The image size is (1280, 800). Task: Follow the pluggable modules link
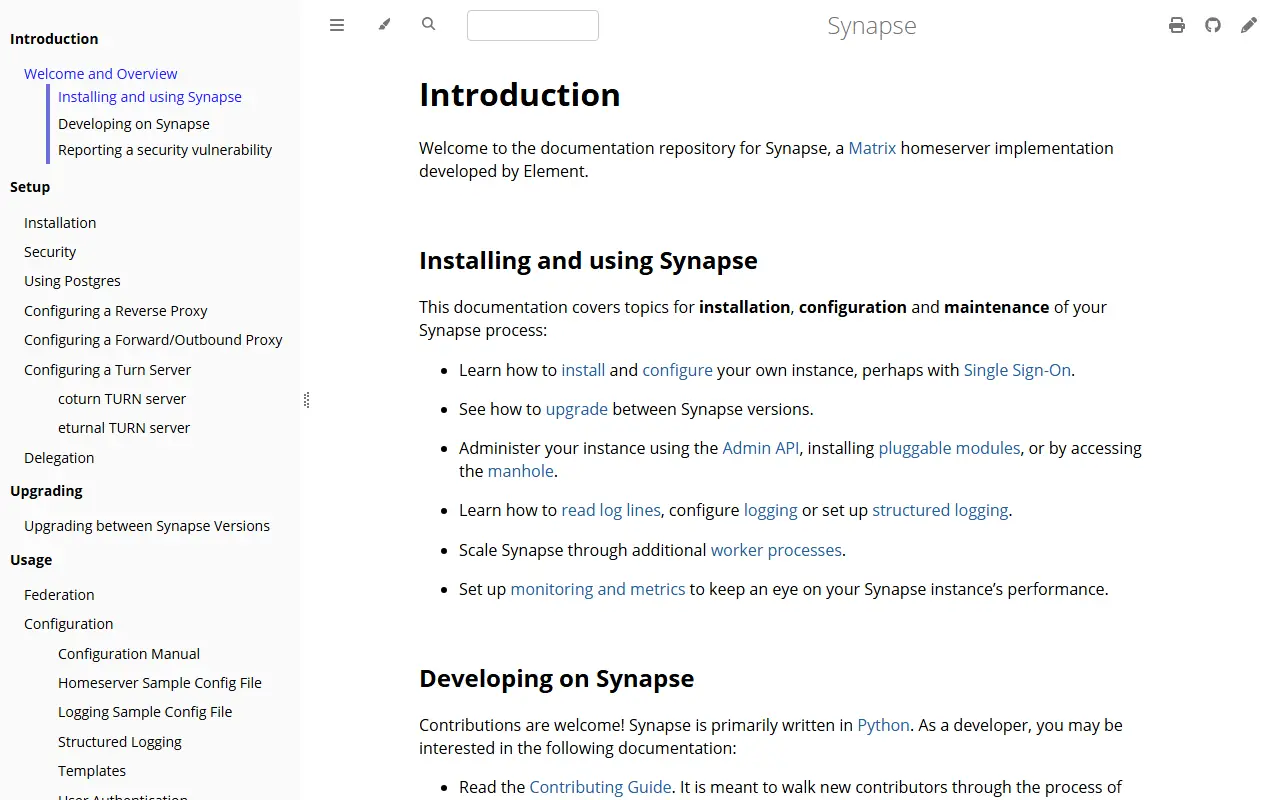tap(950, 448)
